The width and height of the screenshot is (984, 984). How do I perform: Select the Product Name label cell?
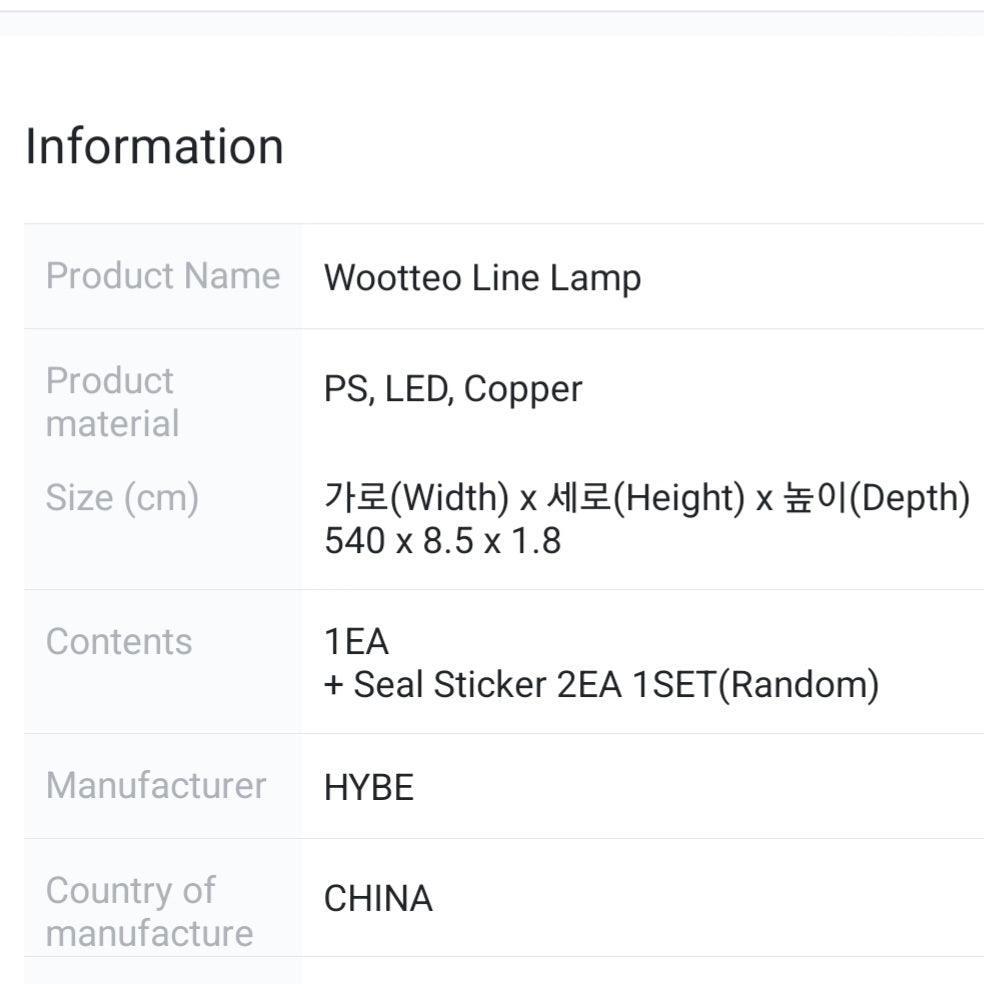163,276
